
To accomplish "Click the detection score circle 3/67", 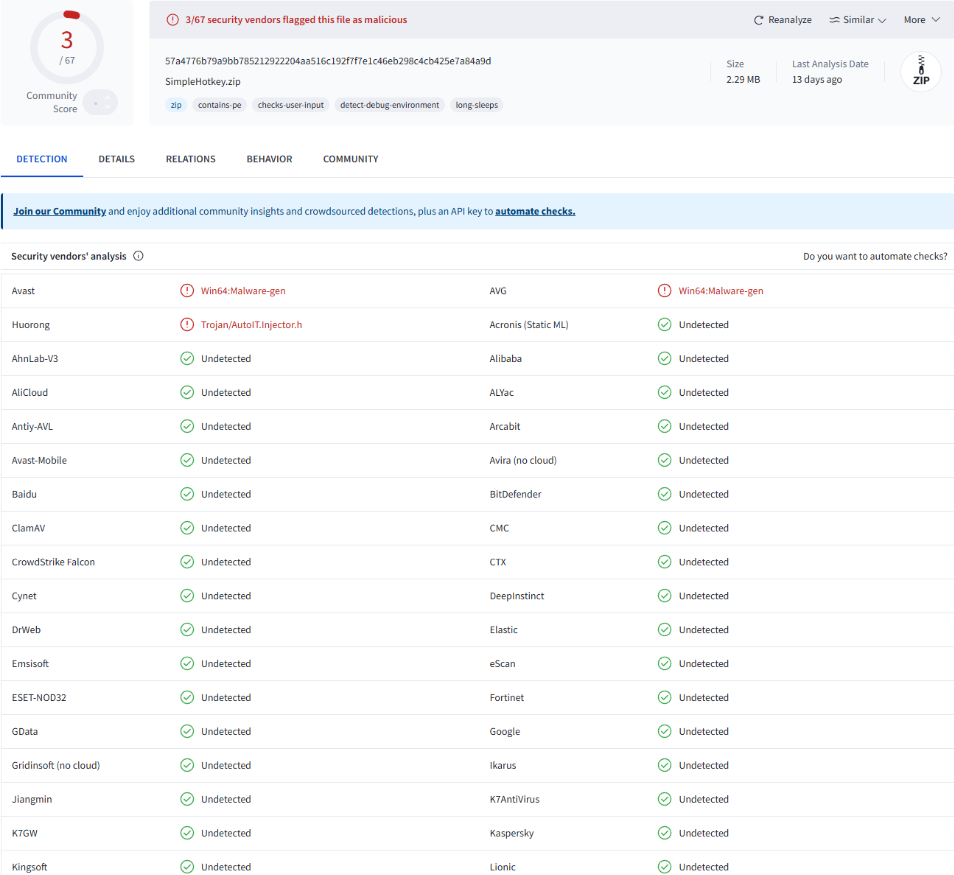I will [x=67, y=47].
